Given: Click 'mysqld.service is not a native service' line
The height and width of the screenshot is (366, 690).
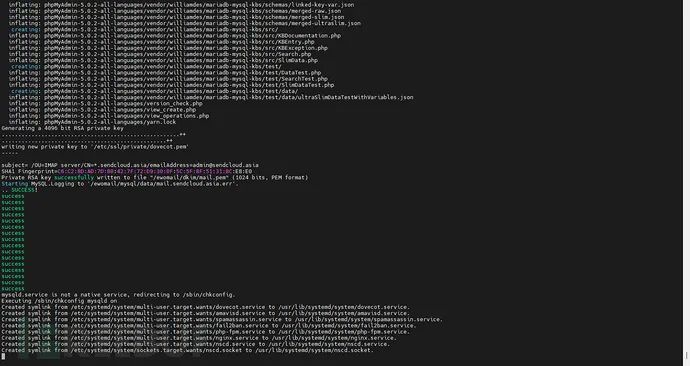Looking at the screenshot, I should coord(118,295).
